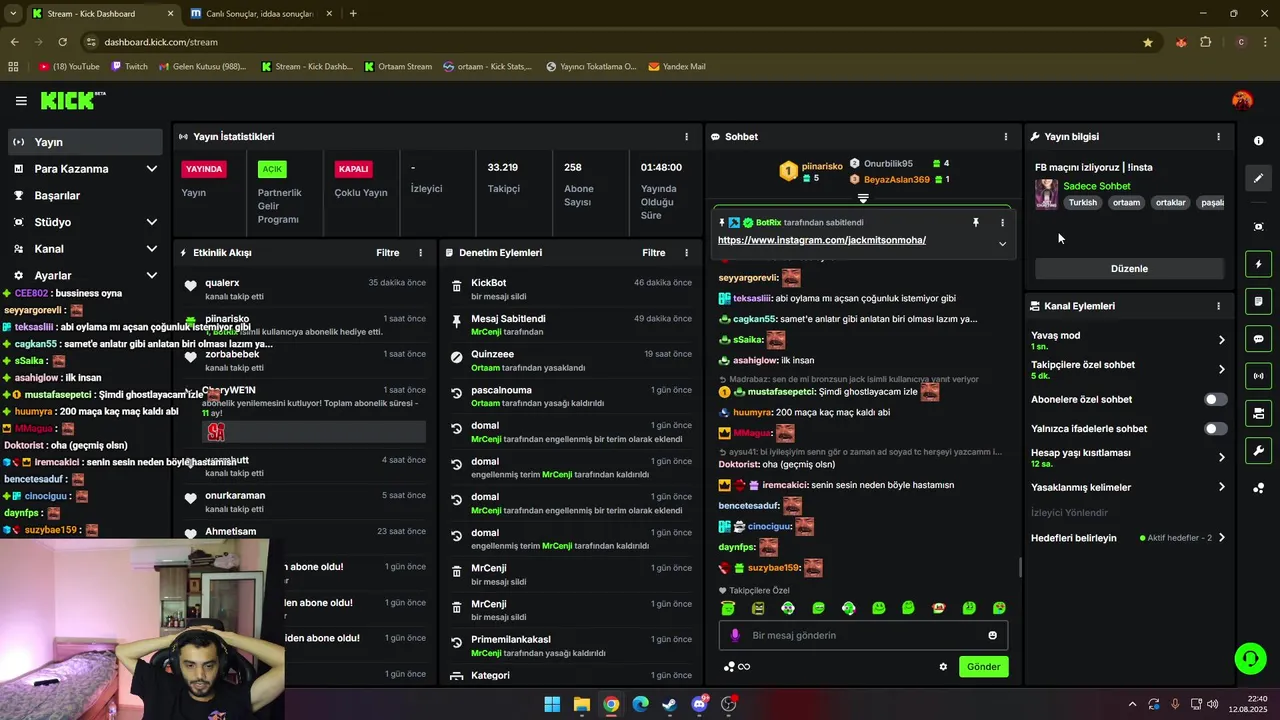The width and height of the screenshot is (1280, 720).
Task: Click the Düzenle button
Action: pos(1129,269)
